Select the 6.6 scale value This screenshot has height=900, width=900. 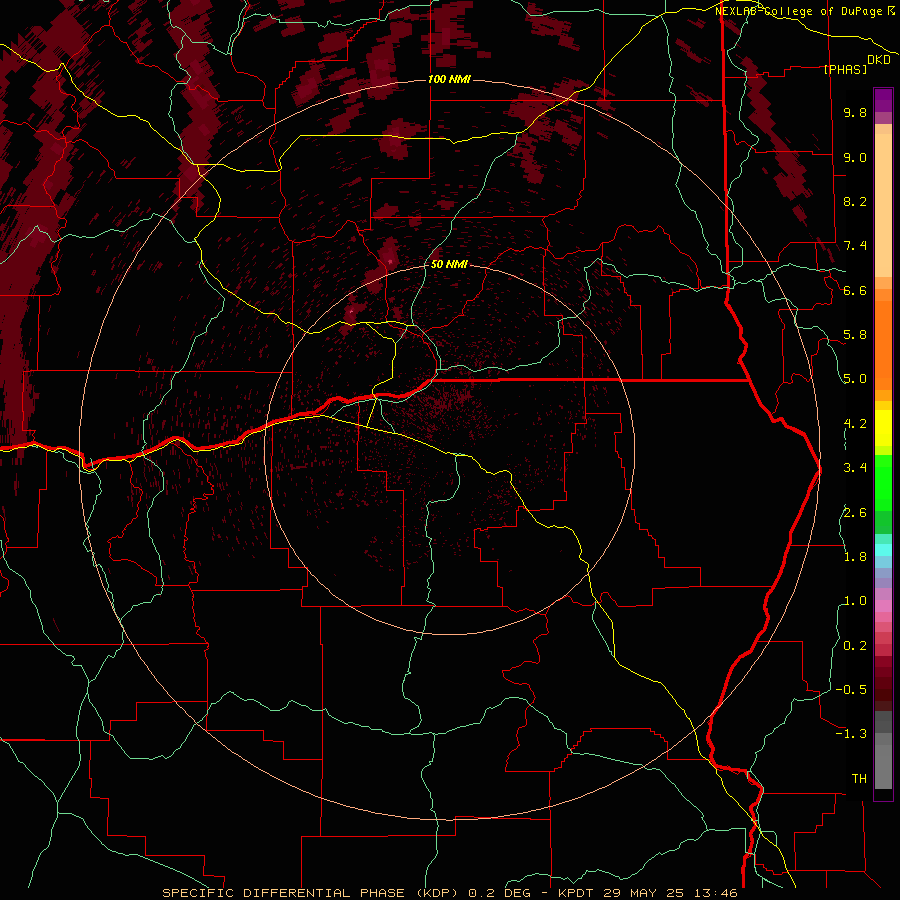tap(855, 290)
